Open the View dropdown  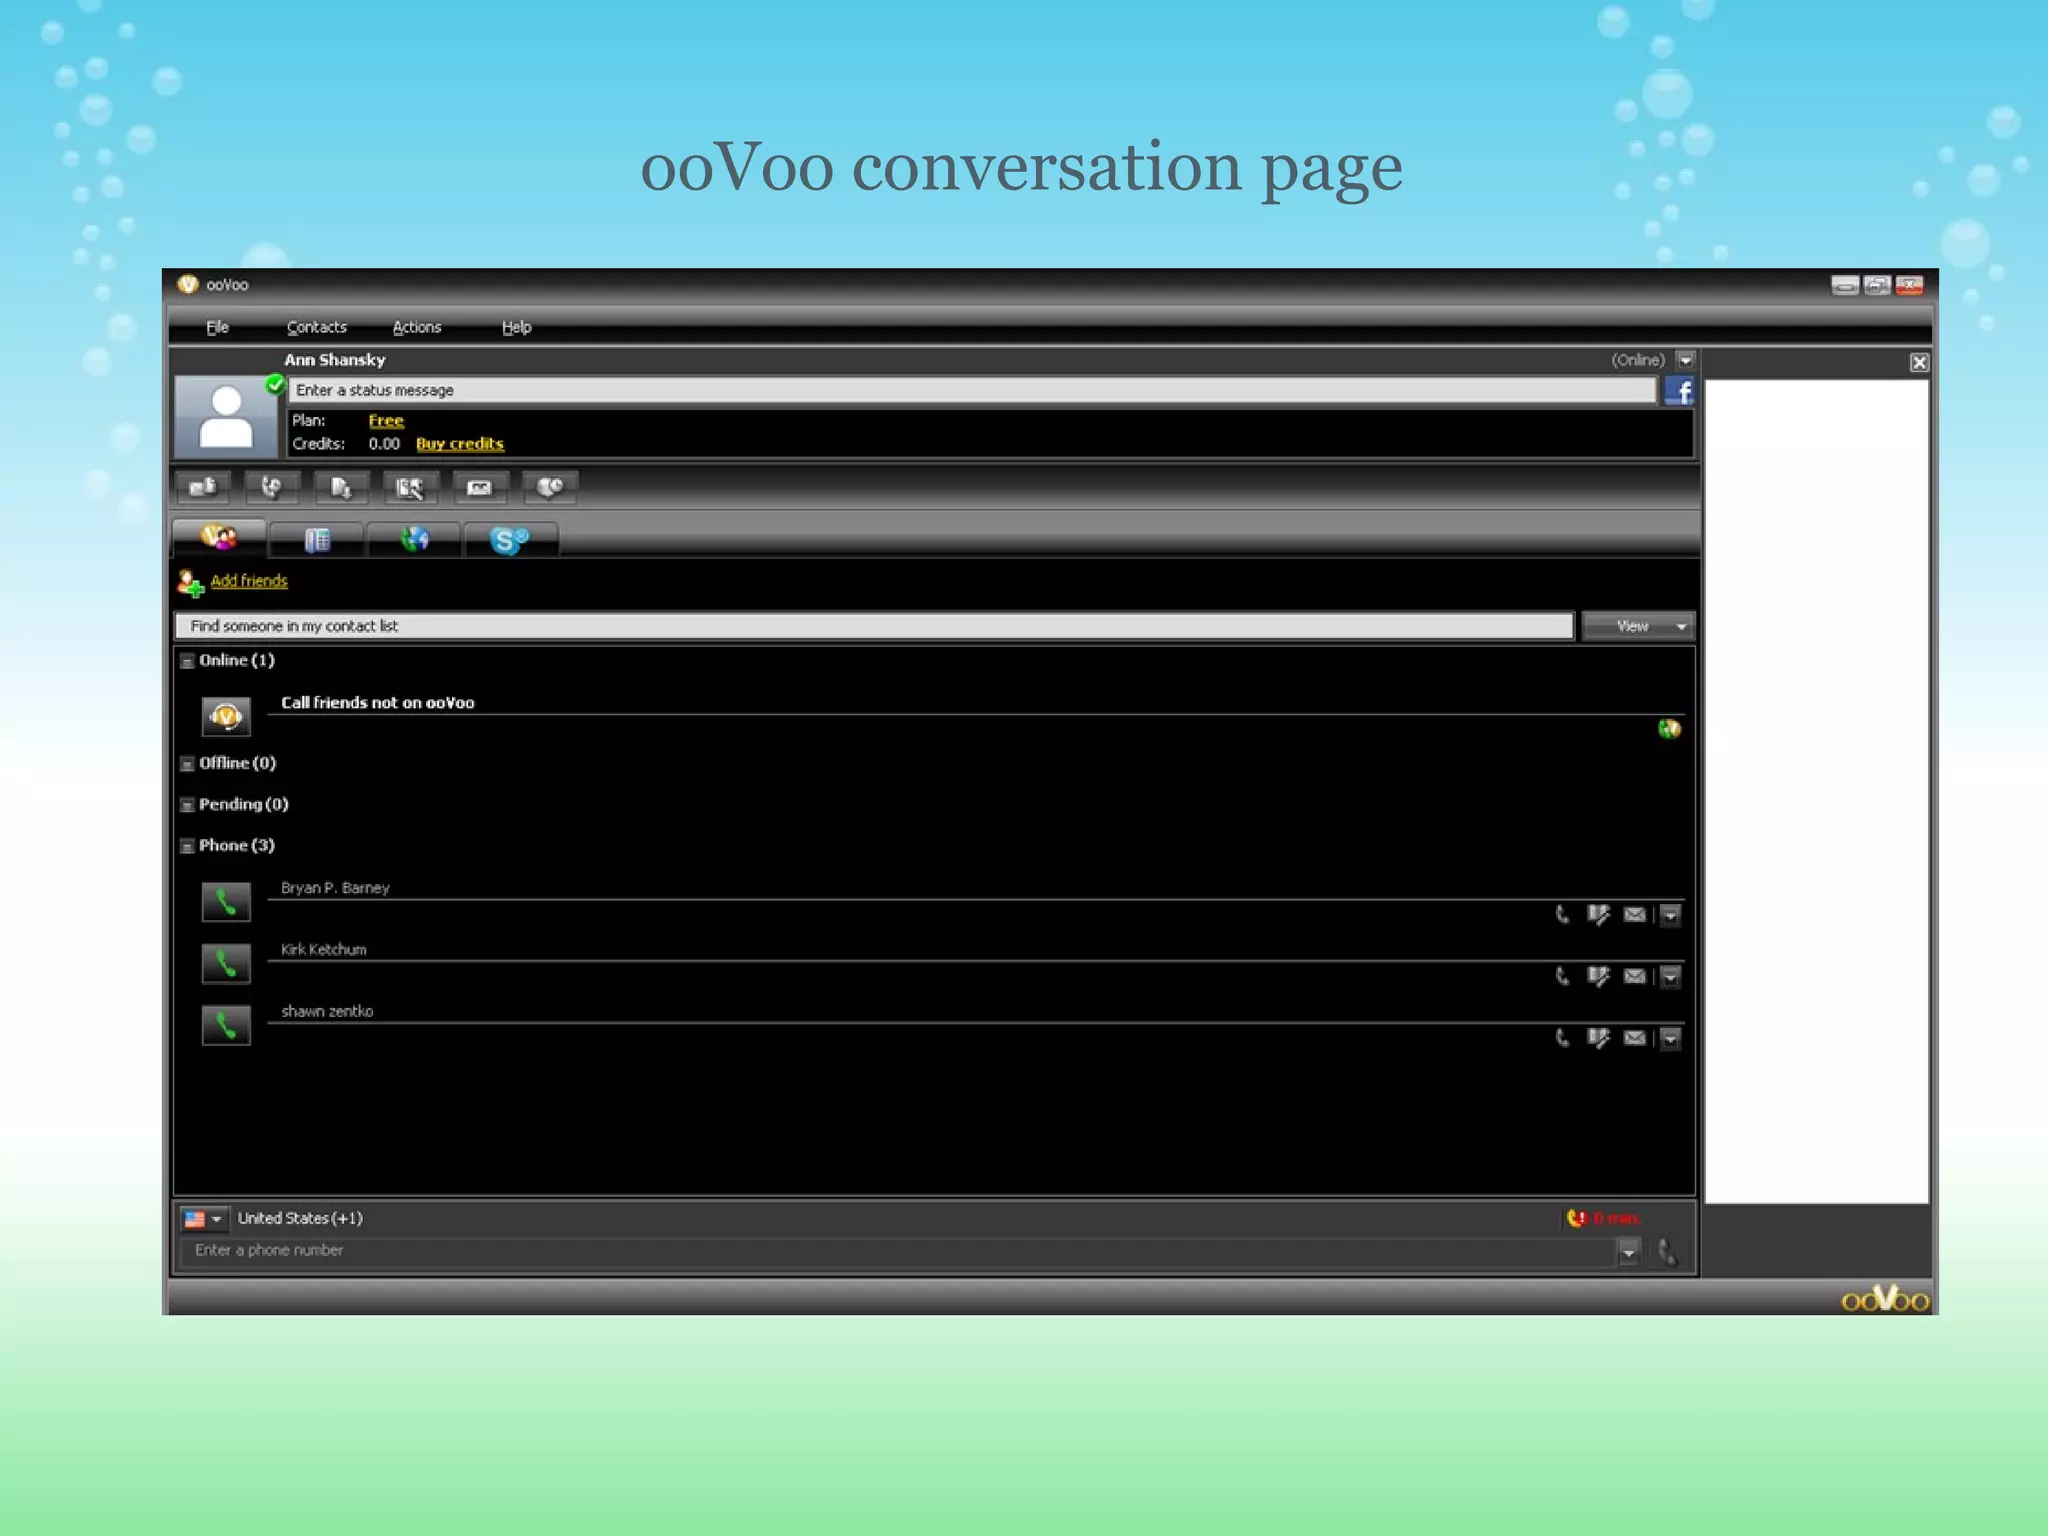coord(1638,626)
